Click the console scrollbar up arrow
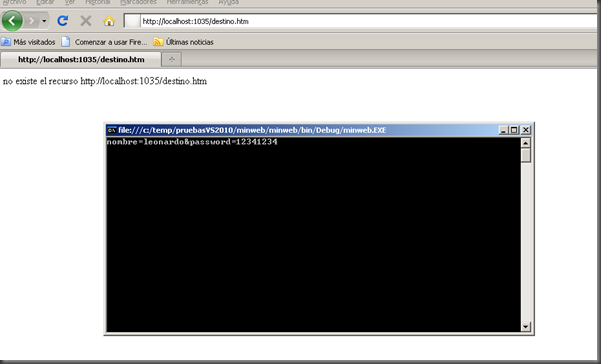The height and width of the screenshot is (364, 601). click(526, 143)
